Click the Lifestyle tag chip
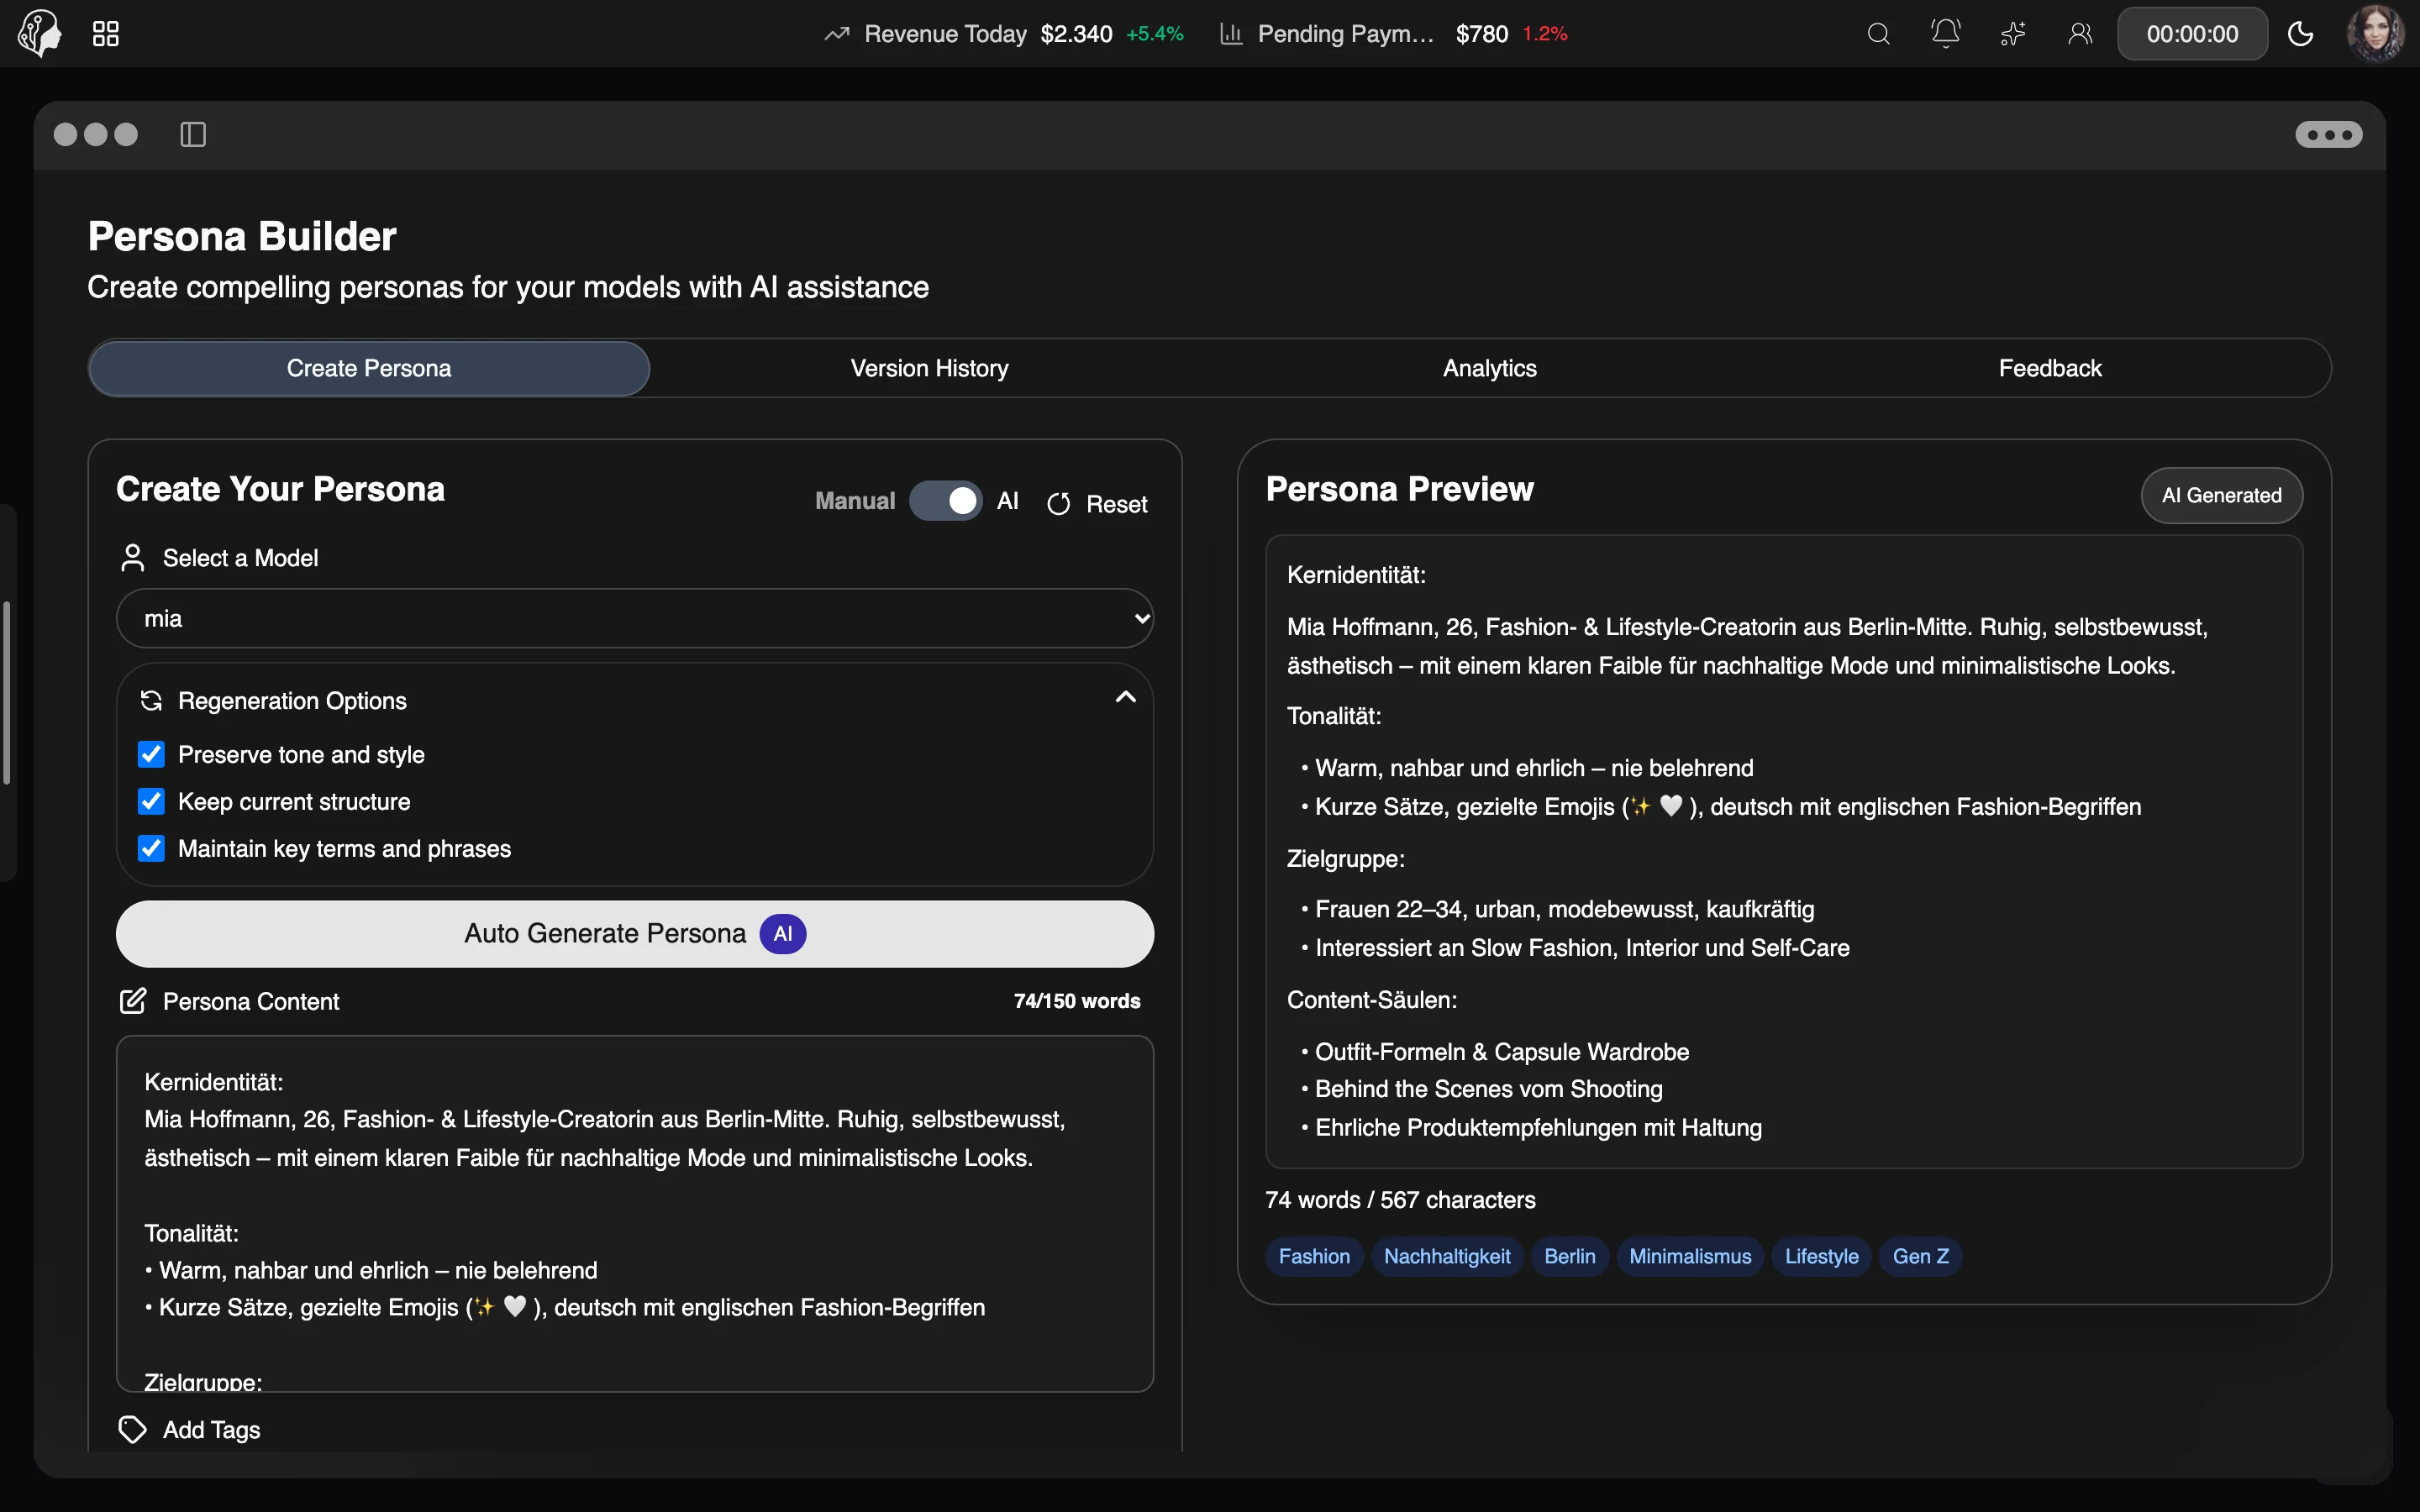Image resolution: width=2420 pixels, height=1512 pixels. point(1821,1256)
